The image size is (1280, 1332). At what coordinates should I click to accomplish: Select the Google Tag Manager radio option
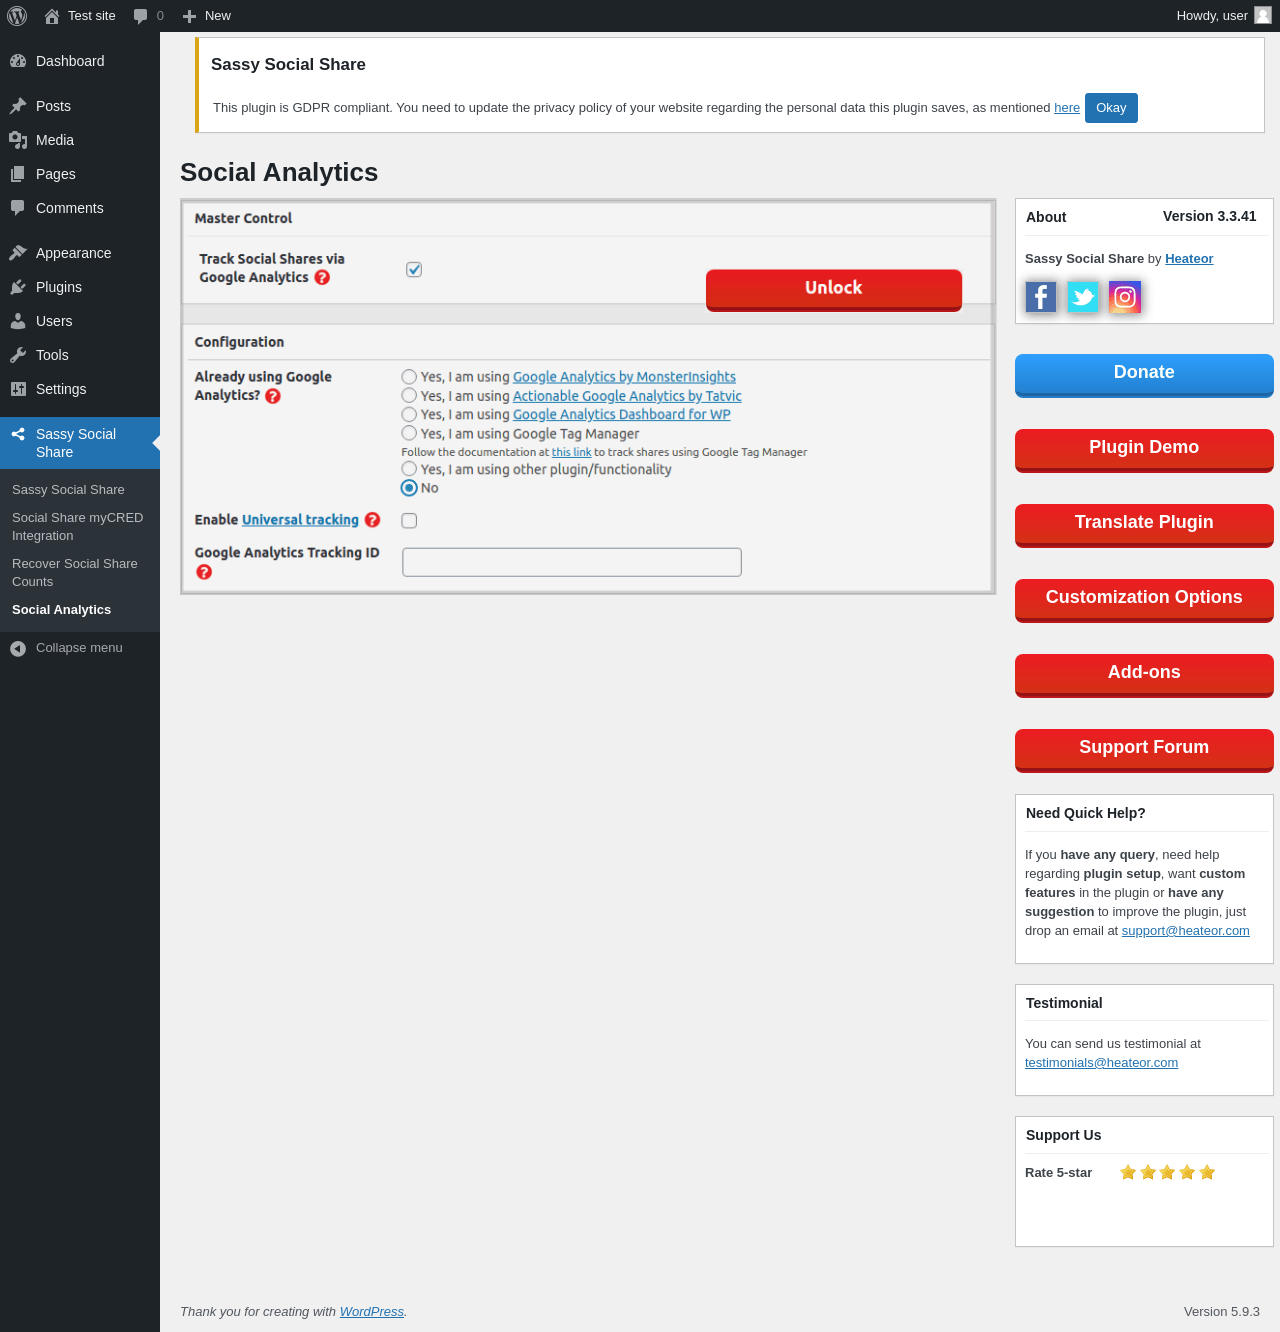click(x=409, y=433)
